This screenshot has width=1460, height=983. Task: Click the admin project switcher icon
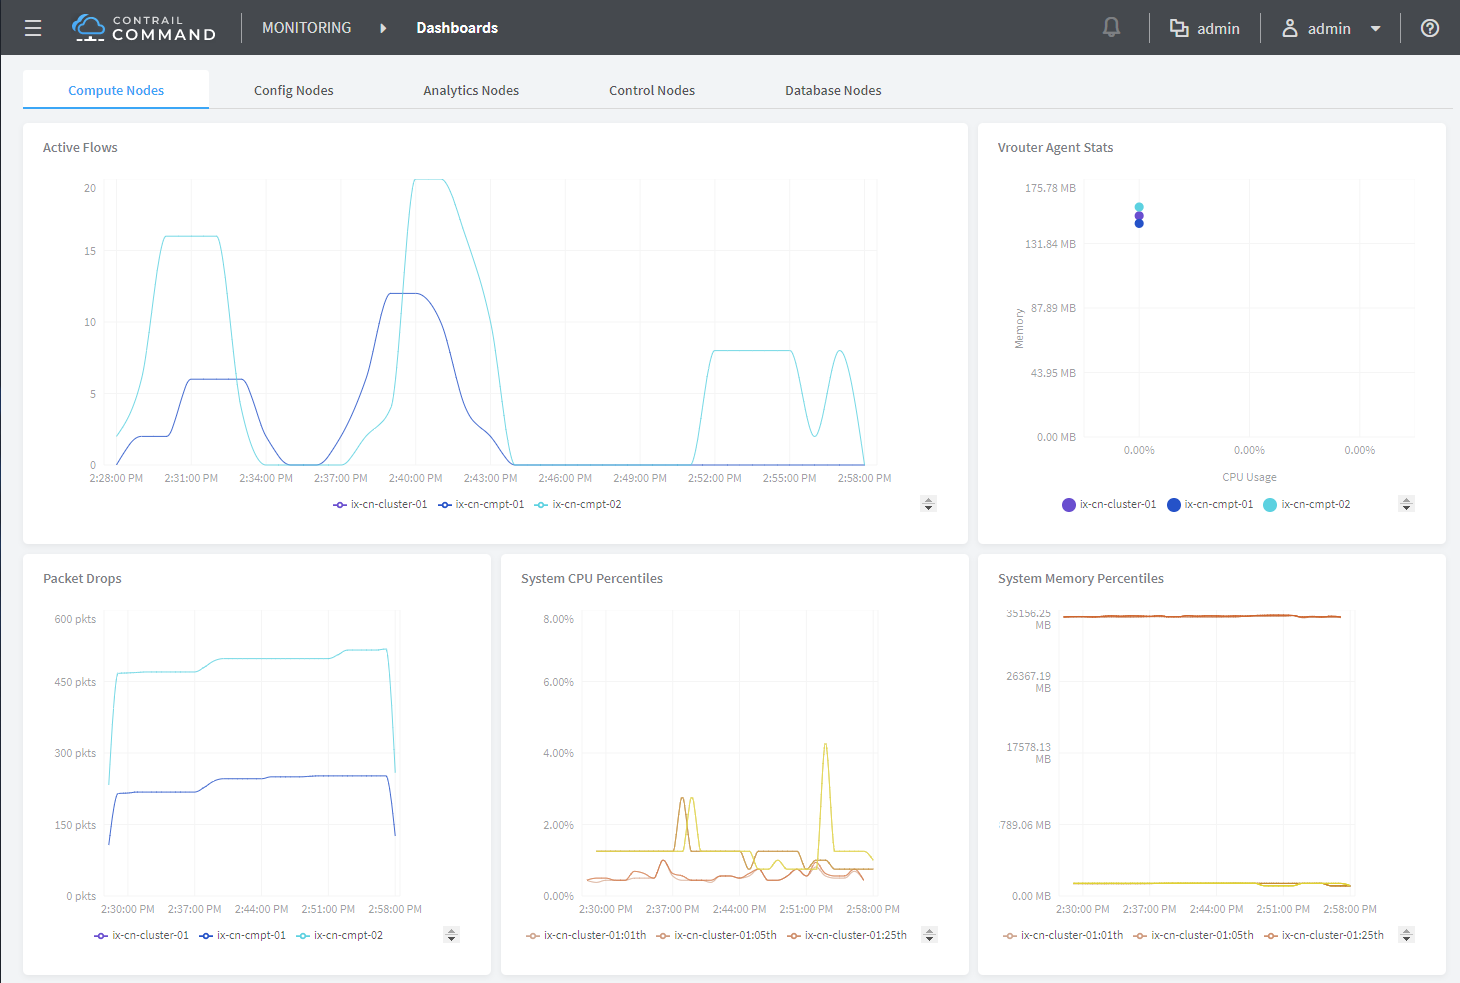[1179, 28]
